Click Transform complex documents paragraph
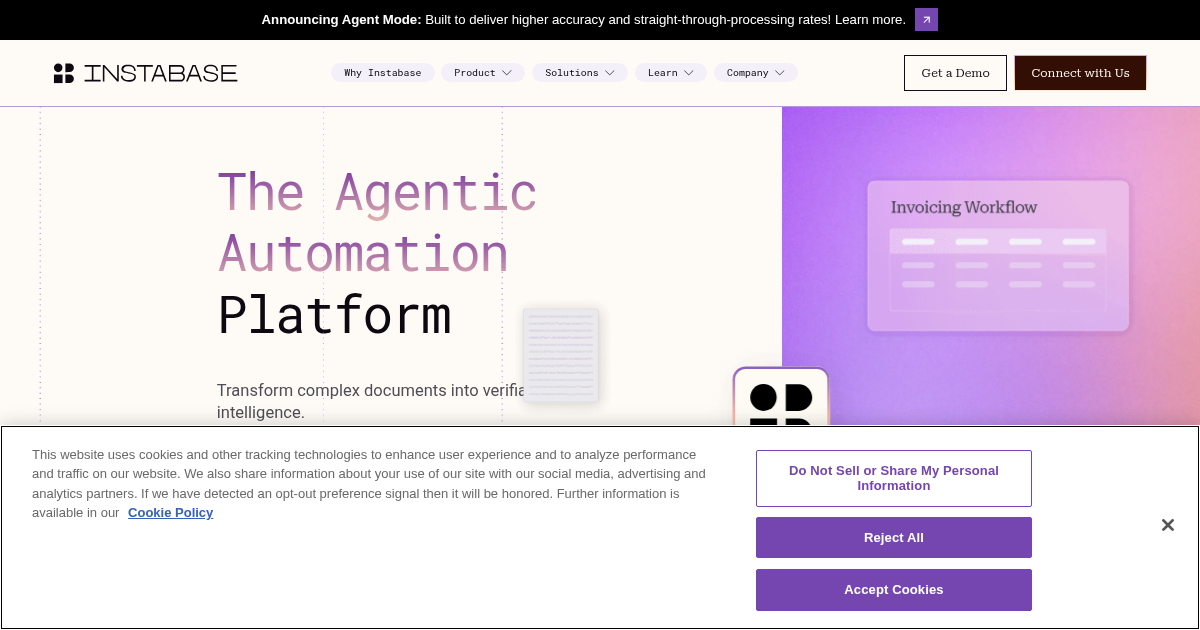1200x630 pixels. click(x=370, y=401)
